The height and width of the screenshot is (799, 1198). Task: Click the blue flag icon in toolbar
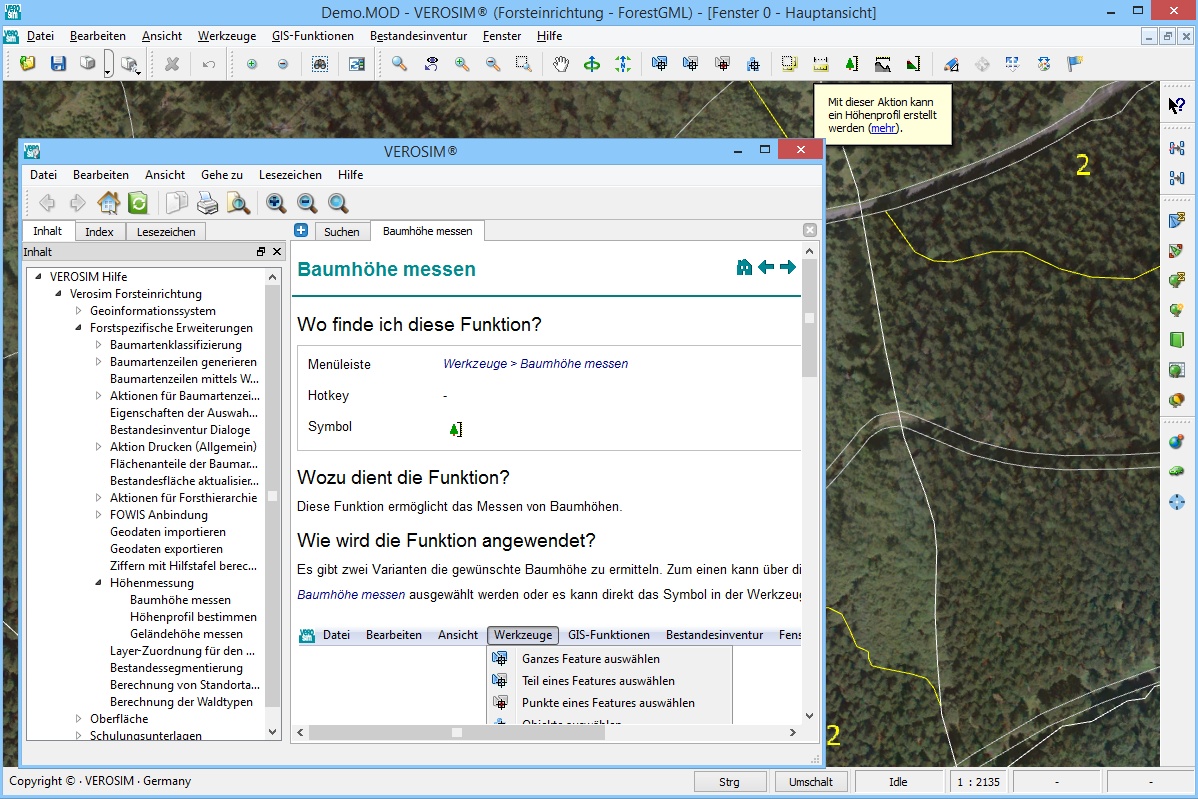pos(1074,64)
